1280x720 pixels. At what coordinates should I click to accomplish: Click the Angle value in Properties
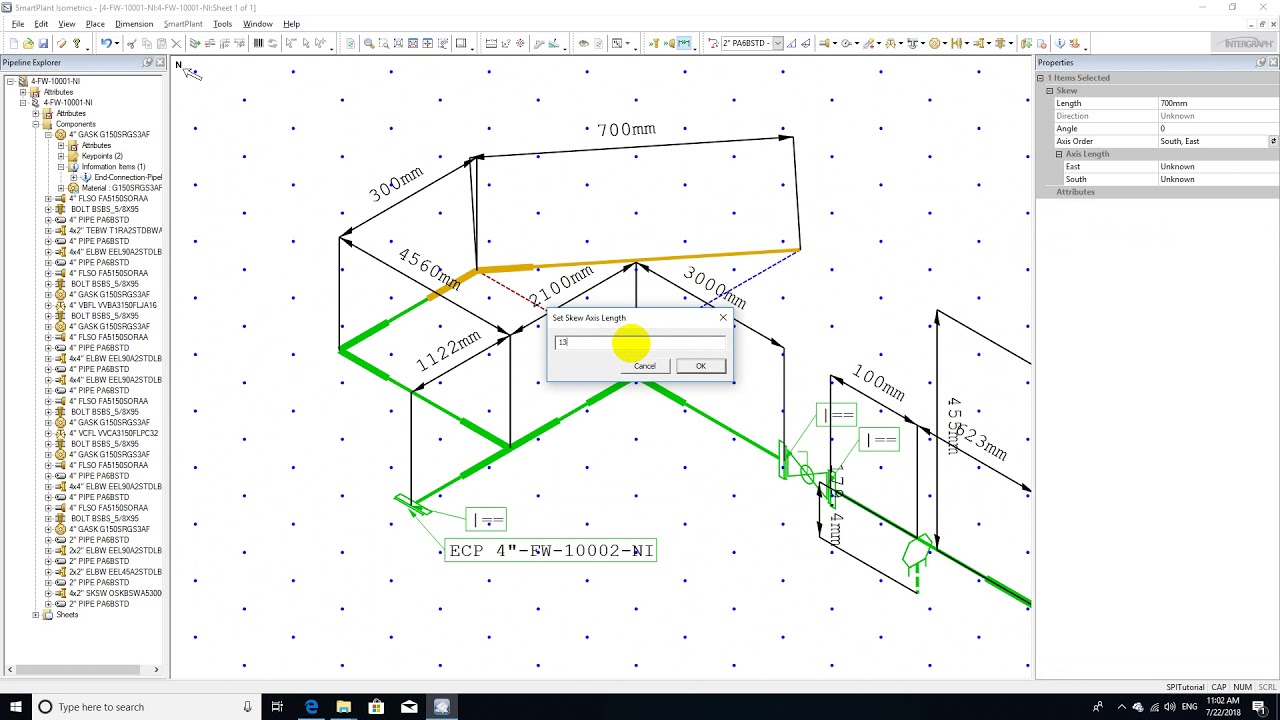(x=1218, y=129)
